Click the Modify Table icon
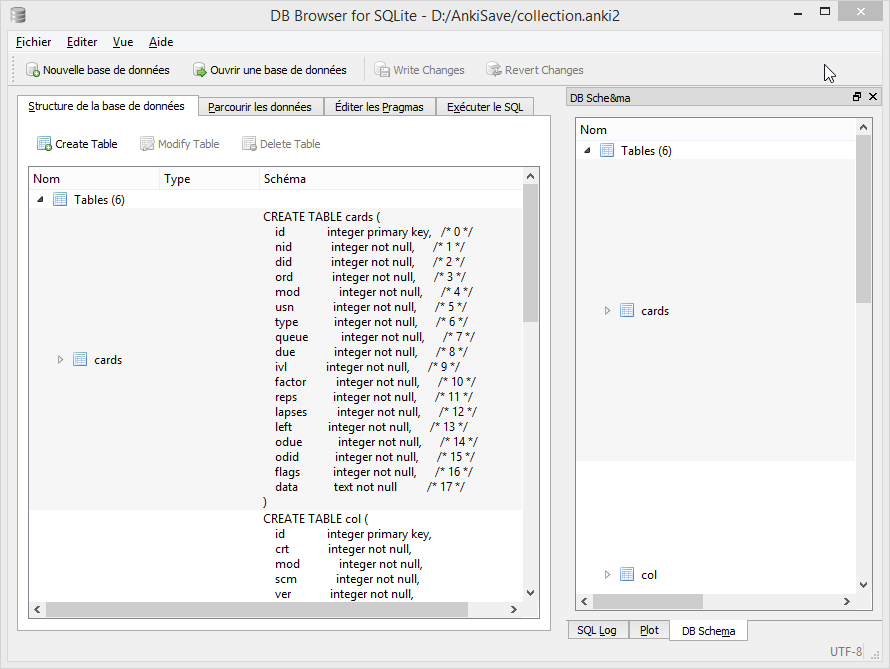 pyautogui.click(x=146, y=143)
